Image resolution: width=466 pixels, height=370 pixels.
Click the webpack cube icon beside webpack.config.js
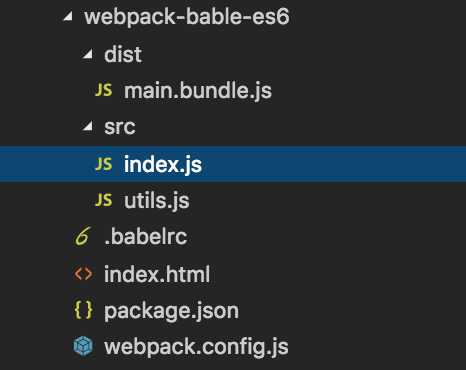click(x=83, y=346)
